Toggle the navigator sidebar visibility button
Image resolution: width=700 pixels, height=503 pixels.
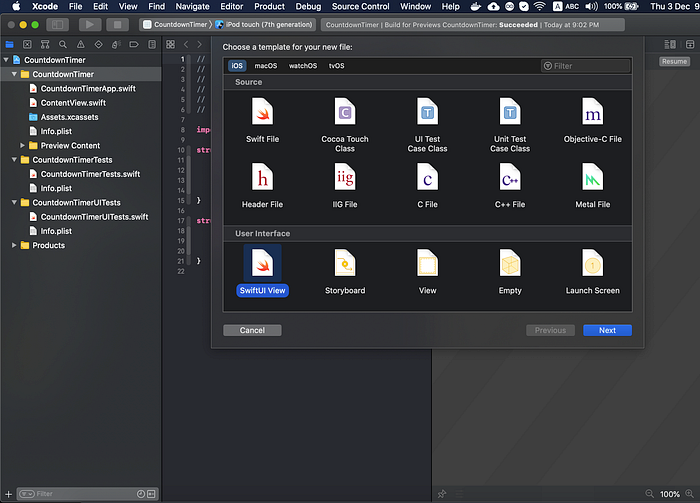(55, 24)
